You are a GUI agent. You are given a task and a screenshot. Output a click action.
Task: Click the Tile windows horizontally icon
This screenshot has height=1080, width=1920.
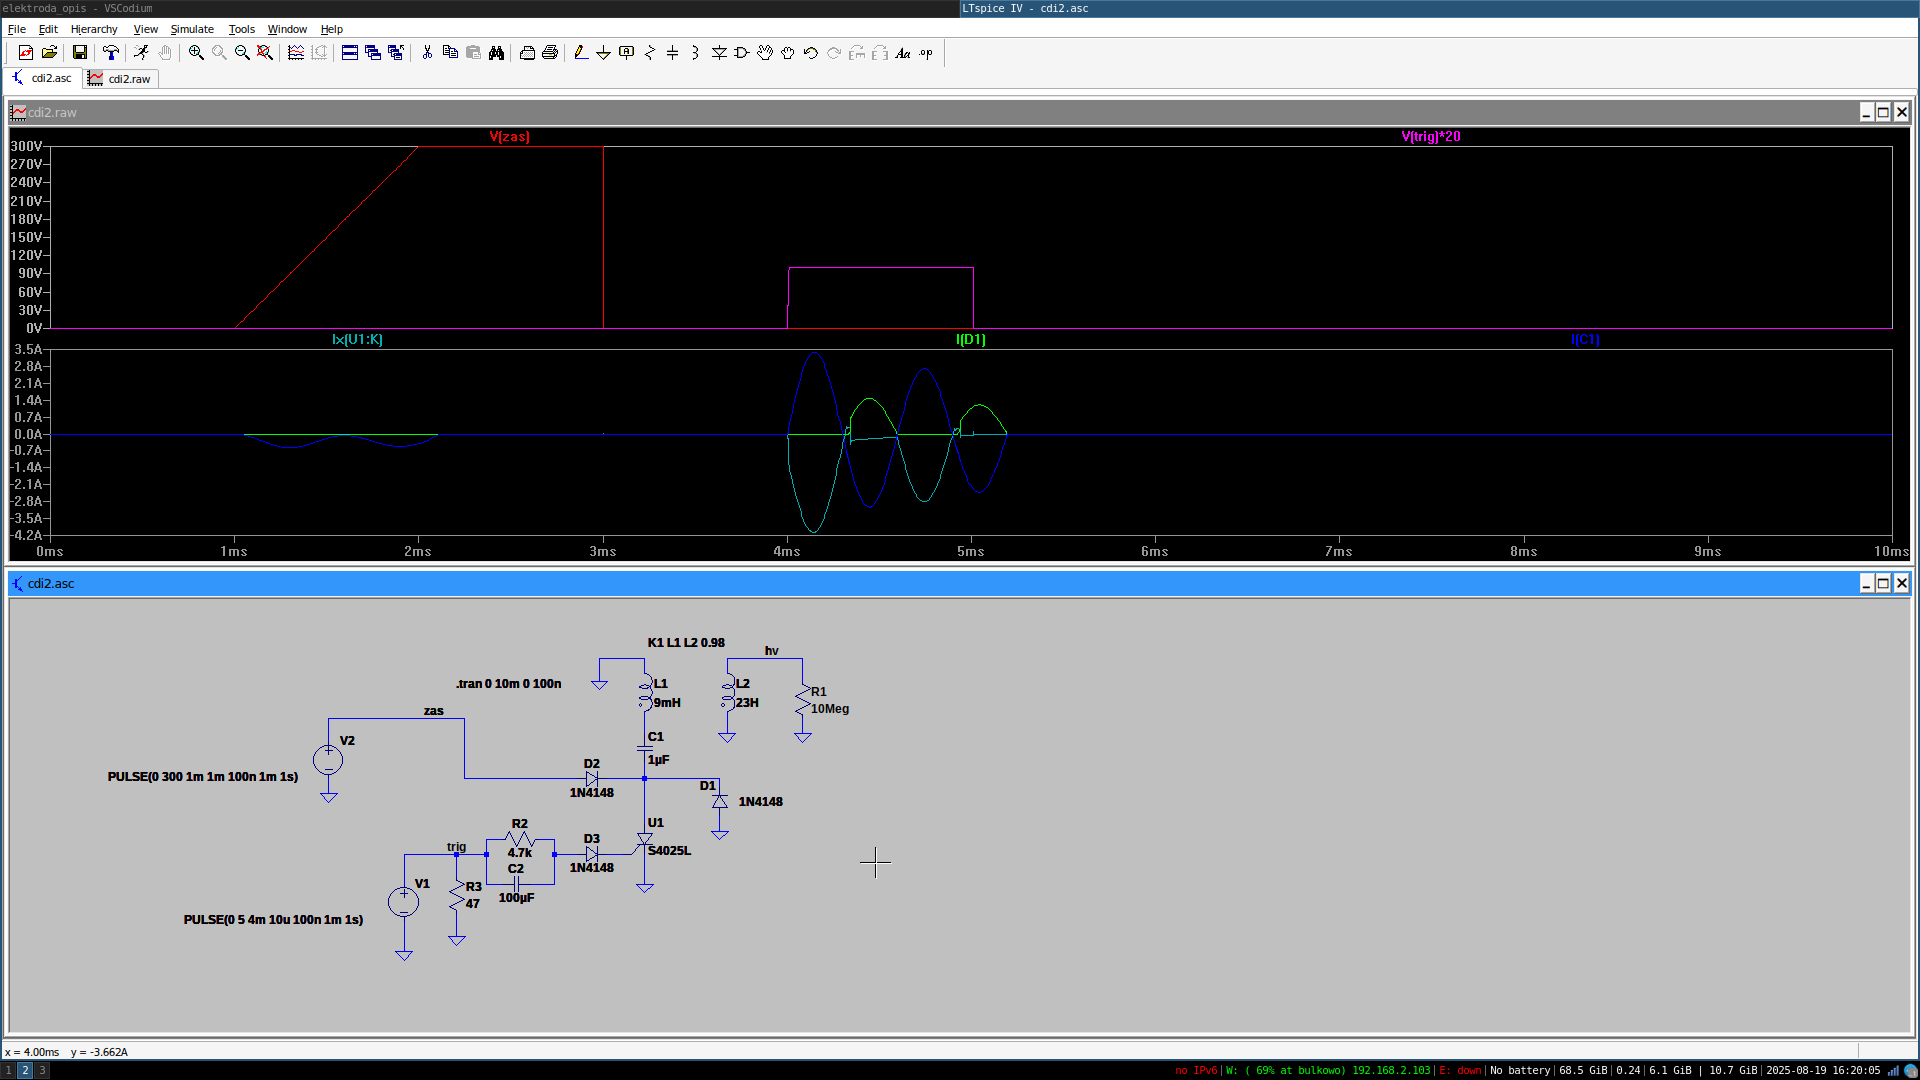pyautogui.click(x=350, y=53)
